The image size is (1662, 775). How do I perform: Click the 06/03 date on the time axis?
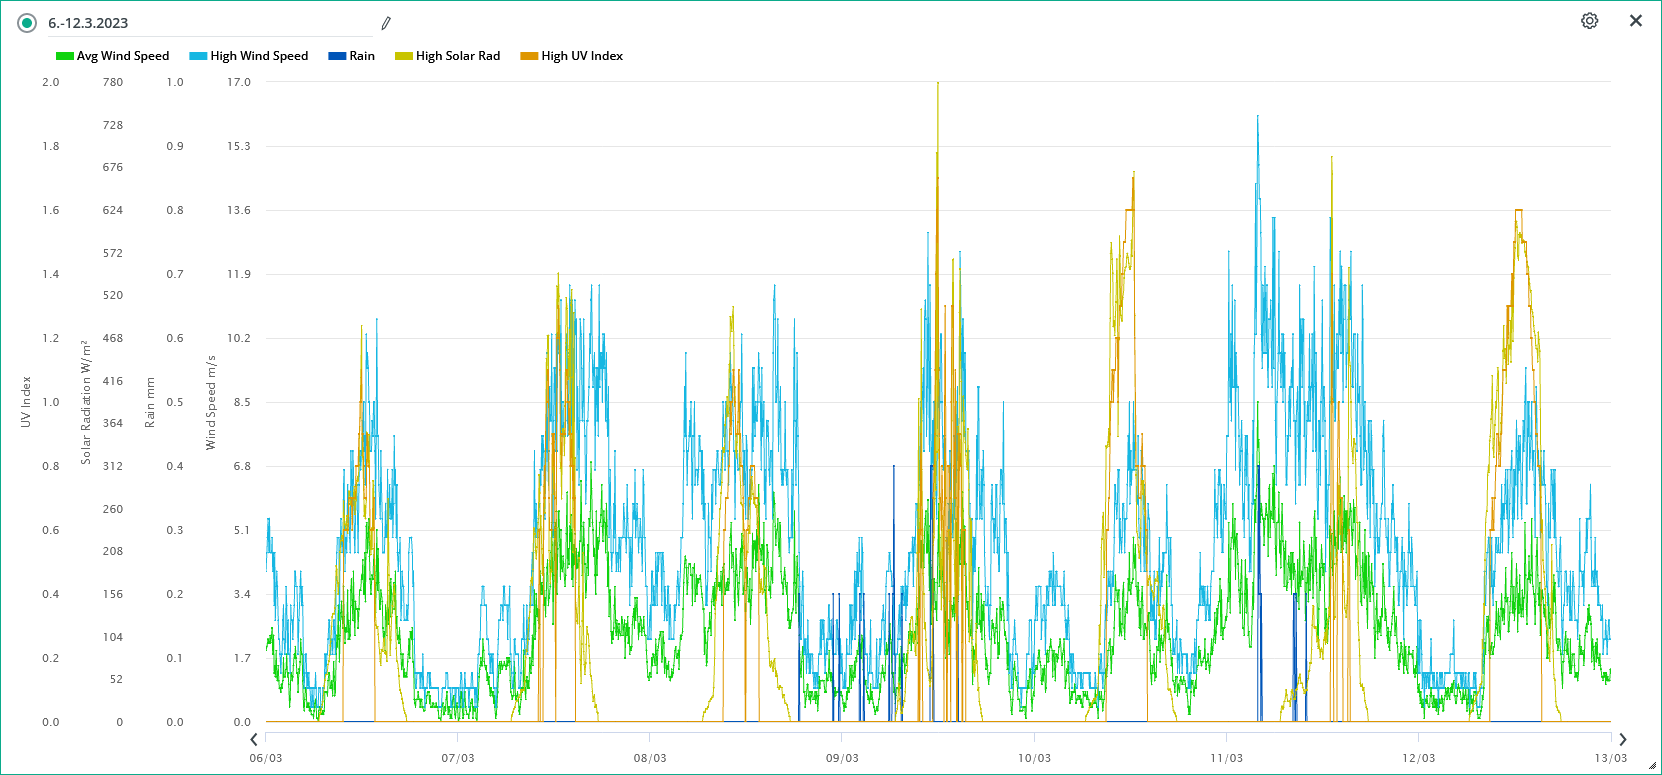(266, 758)
